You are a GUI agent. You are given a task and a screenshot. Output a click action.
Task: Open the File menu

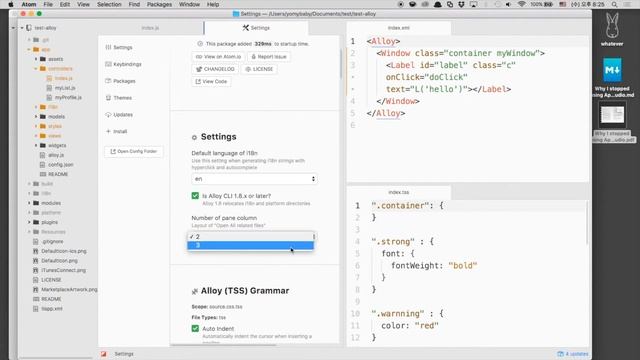click(48, 4)
